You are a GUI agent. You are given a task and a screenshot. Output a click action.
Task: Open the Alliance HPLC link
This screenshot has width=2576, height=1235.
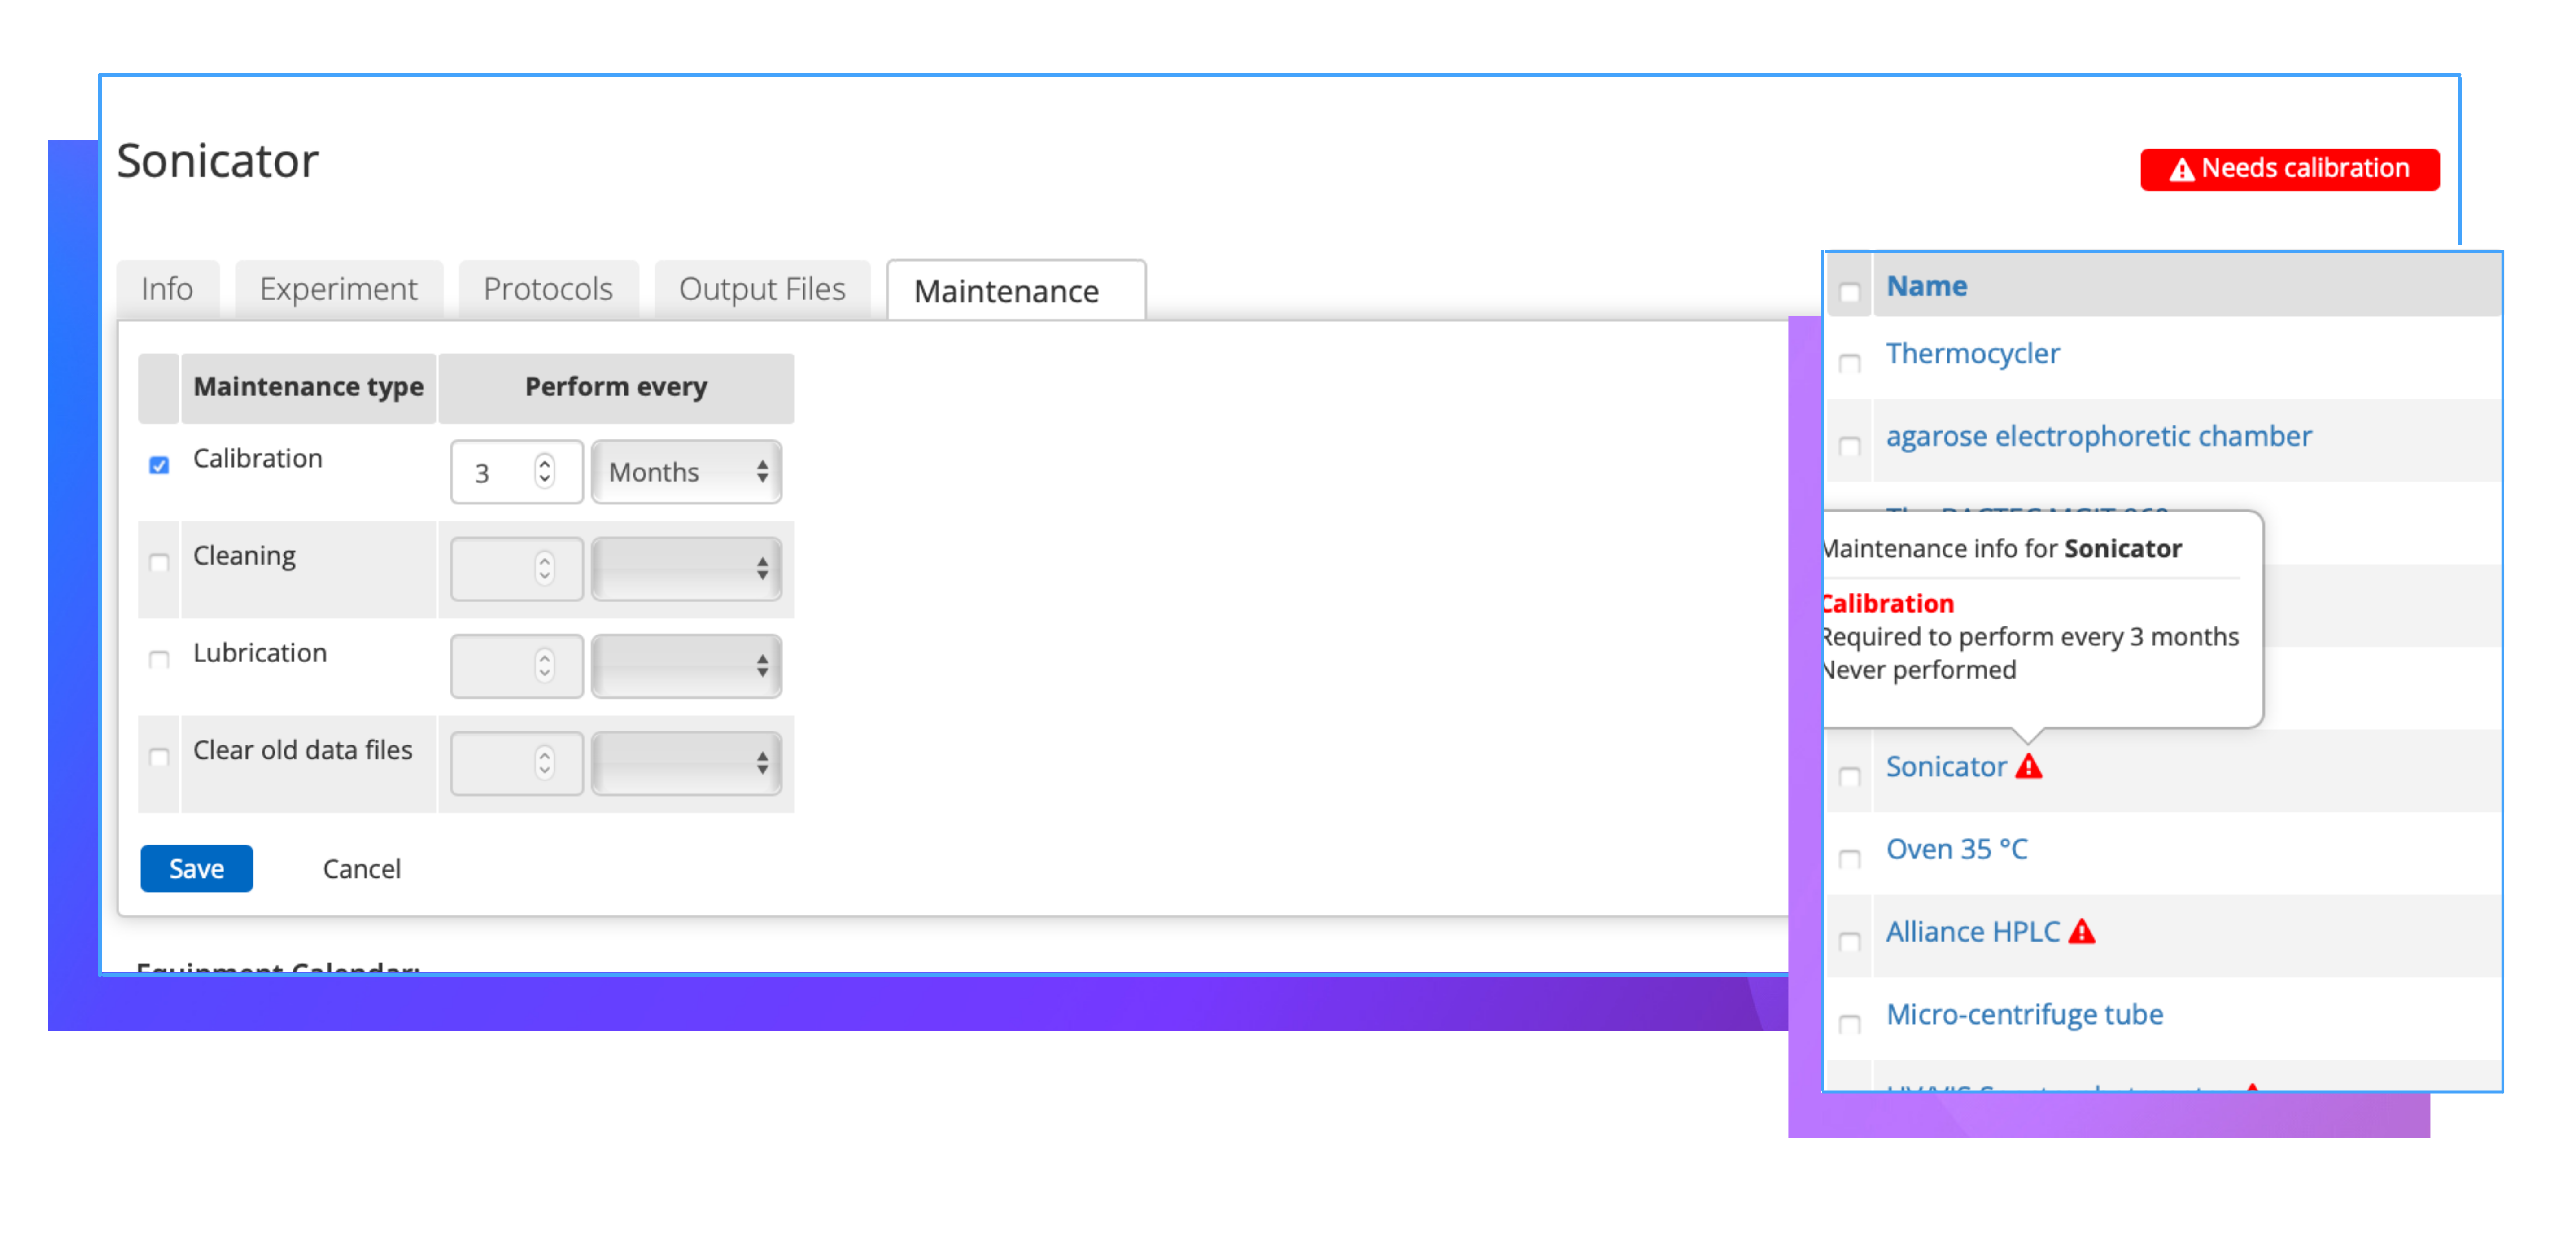[1972, 932]
